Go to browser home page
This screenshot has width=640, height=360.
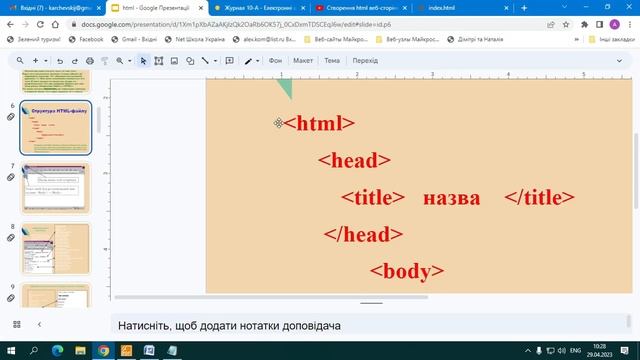[55, 24]
